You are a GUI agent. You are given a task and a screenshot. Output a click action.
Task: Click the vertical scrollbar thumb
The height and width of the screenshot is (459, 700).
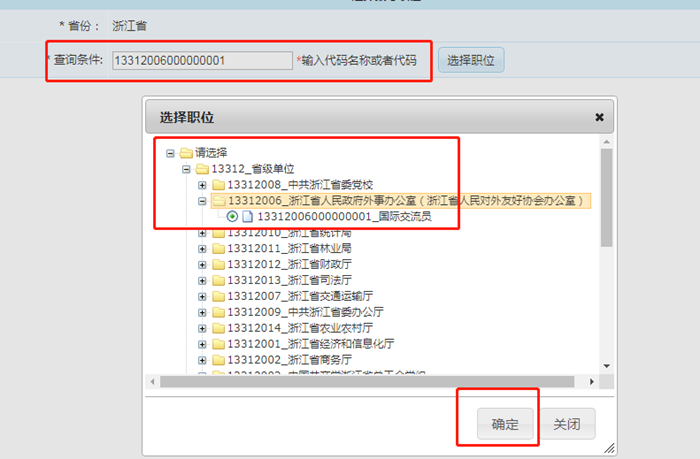[x=607, y=198]
